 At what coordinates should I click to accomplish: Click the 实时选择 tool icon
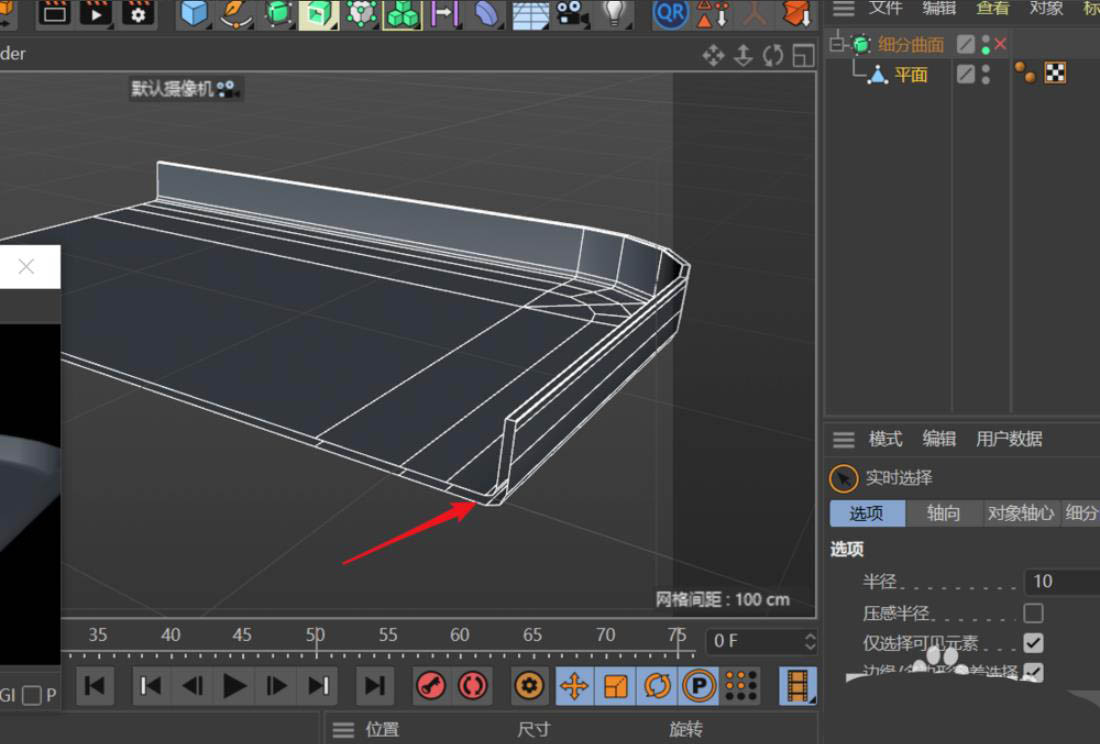[843, 479]
